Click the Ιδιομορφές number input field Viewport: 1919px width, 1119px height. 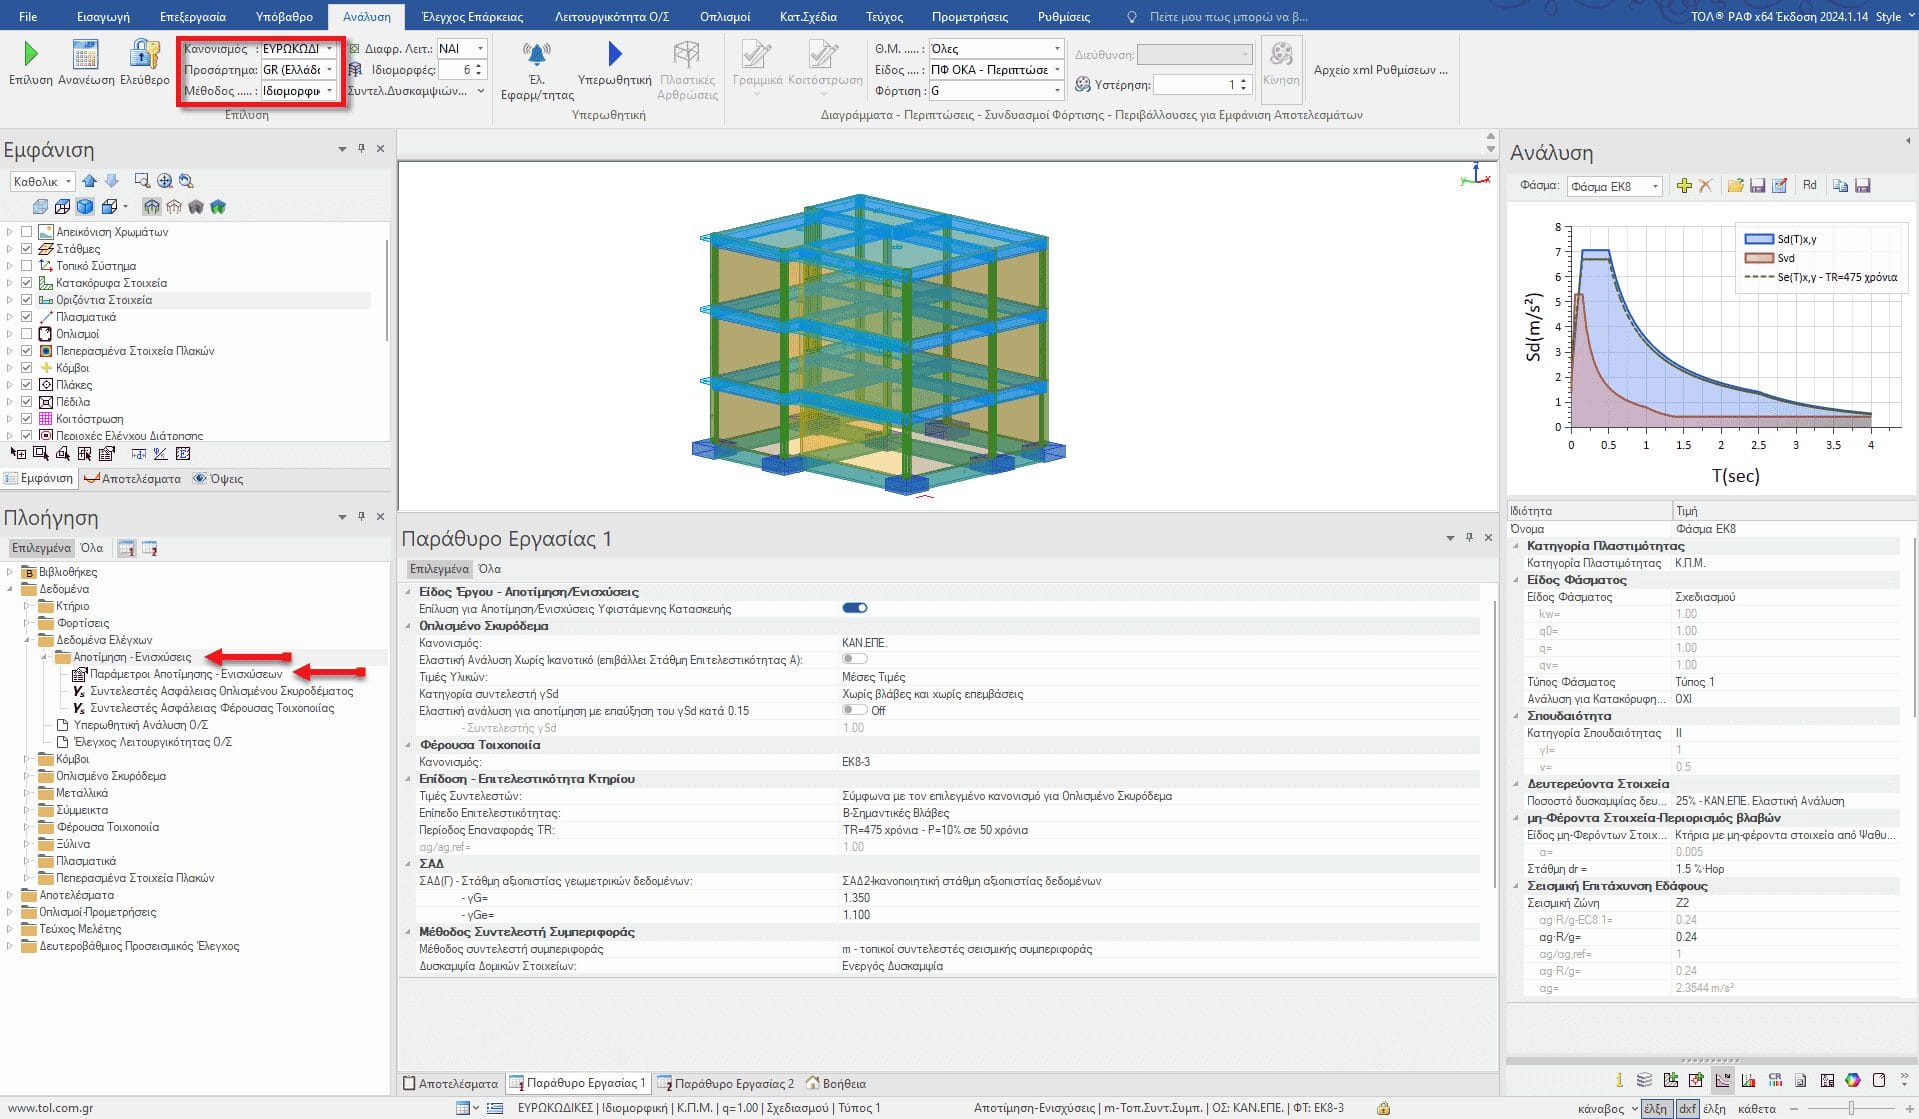coord(458,70)
